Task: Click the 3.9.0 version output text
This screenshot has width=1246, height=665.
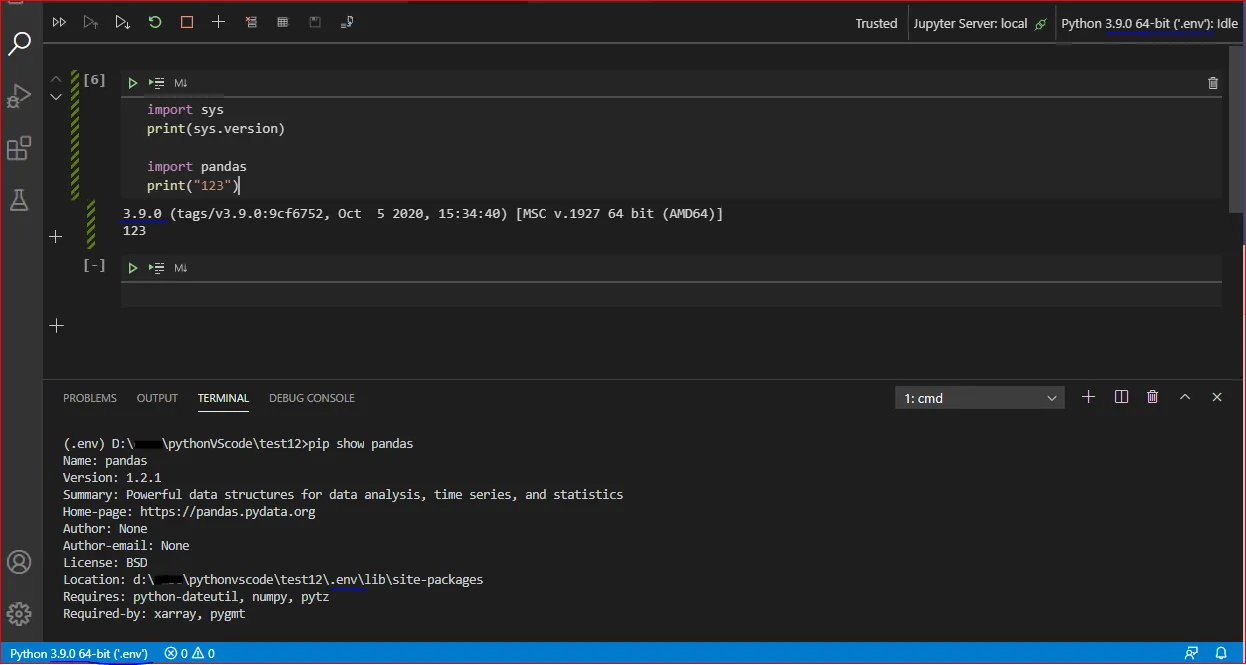Action: (141, 213)
